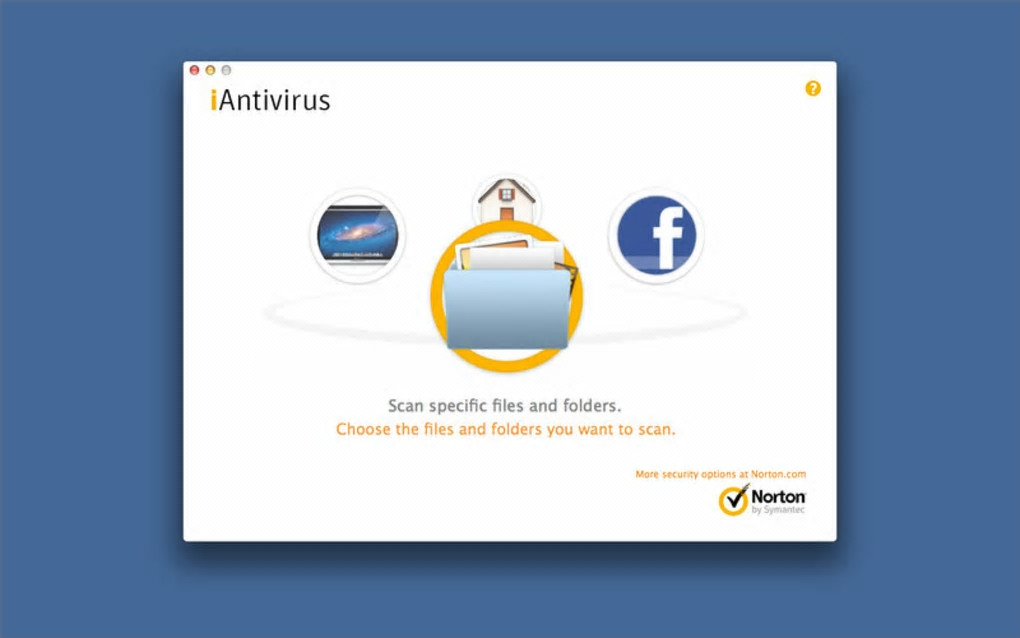The width and height of the screenshot is (1020, 638).
Task: Click 'Choose the files and folders you want to scan.'
Action: coord(505,429)
